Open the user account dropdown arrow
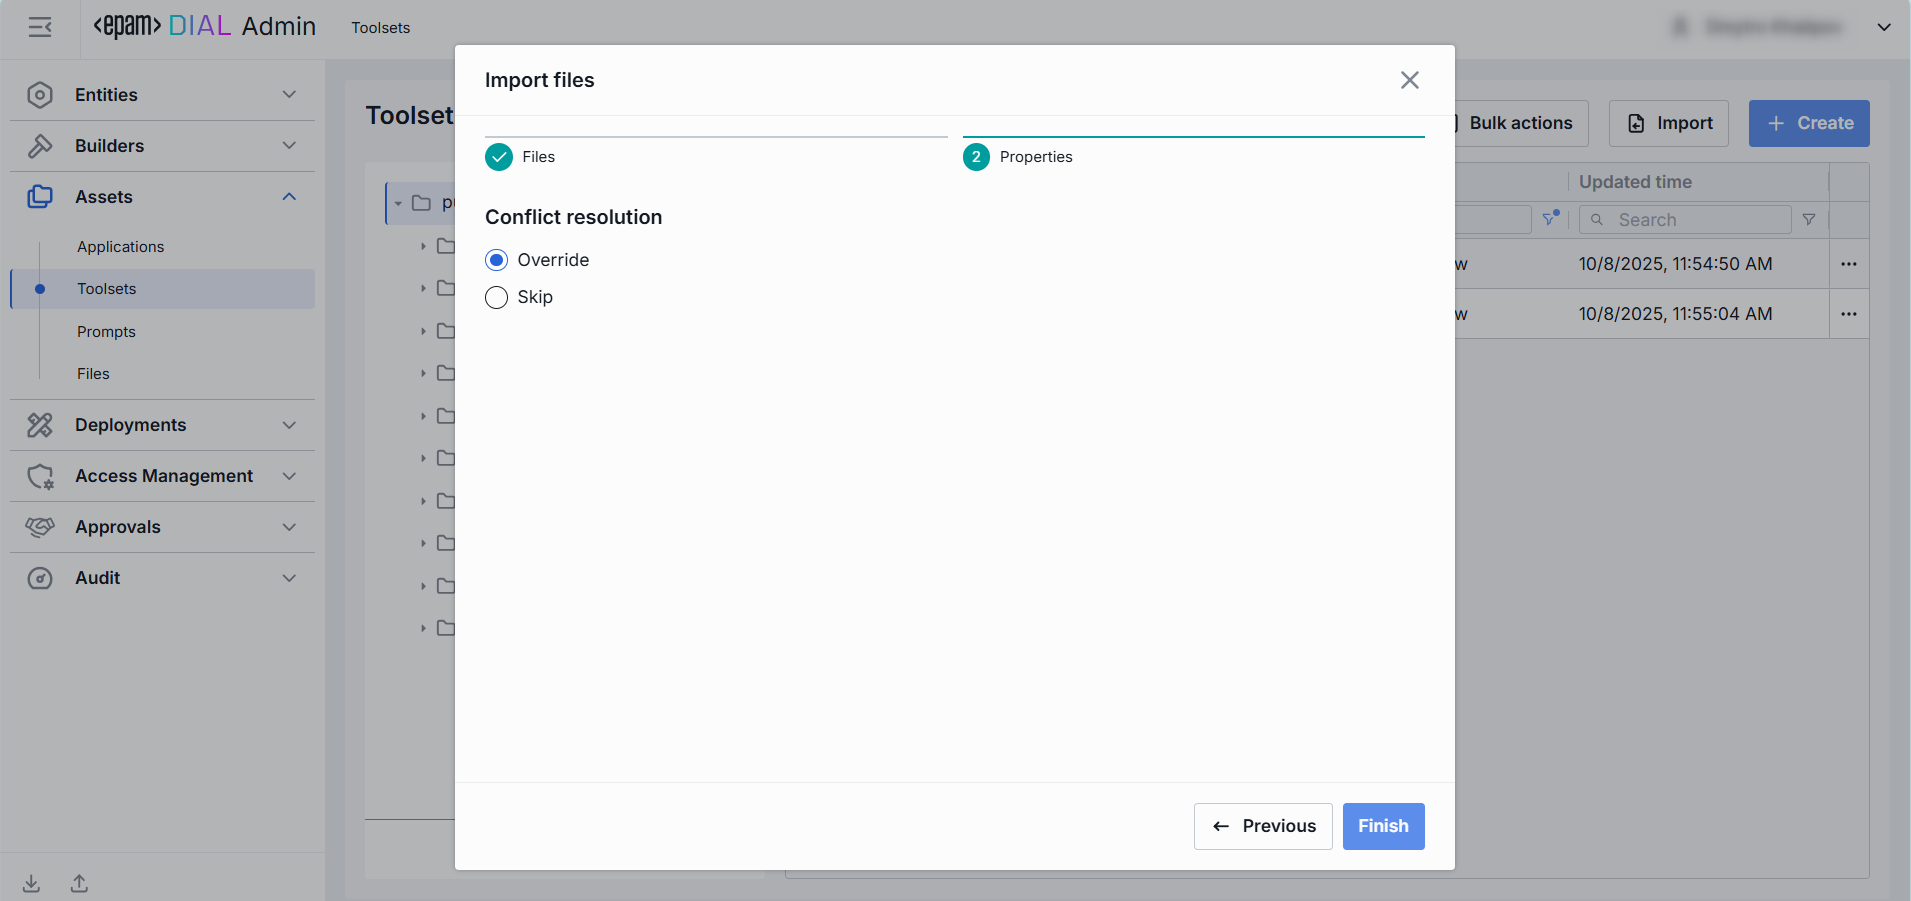The width and height of the screenshot is (1911, 901). 1883,27
